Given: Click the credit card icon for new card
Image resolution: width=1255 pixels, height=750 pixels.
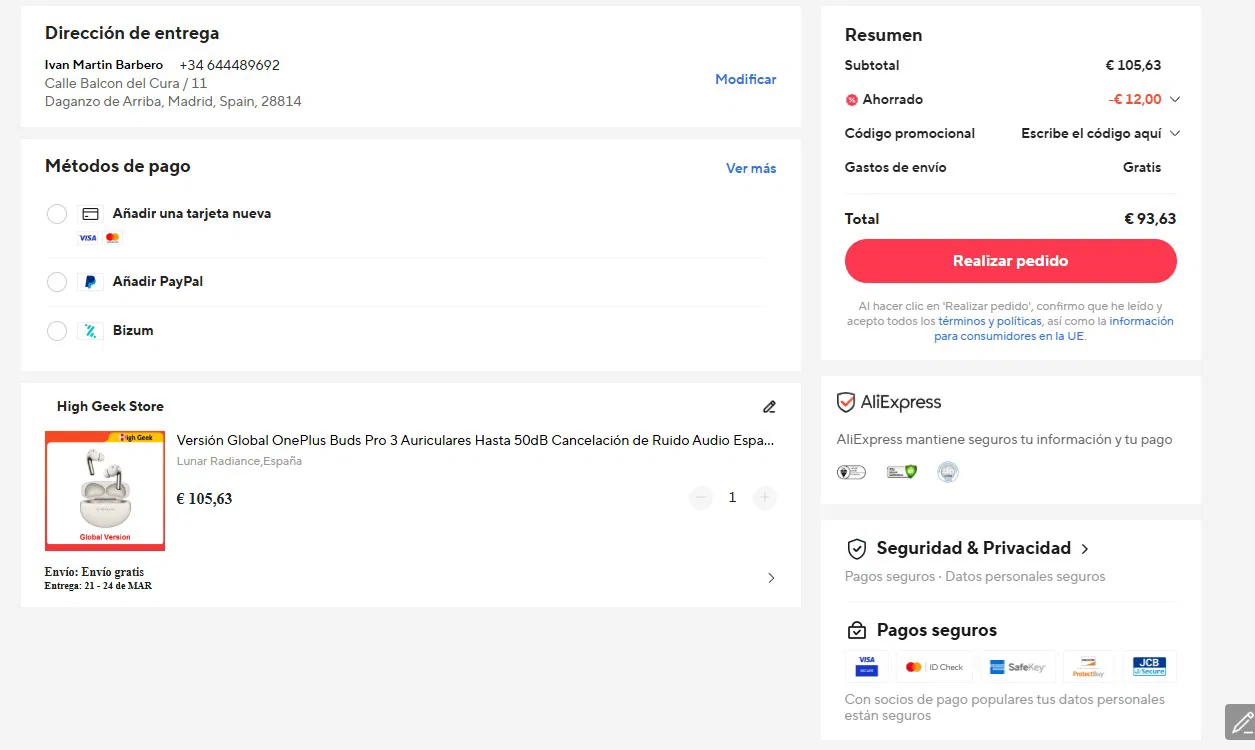Looking at the screenshot, I should click(90, 214).
